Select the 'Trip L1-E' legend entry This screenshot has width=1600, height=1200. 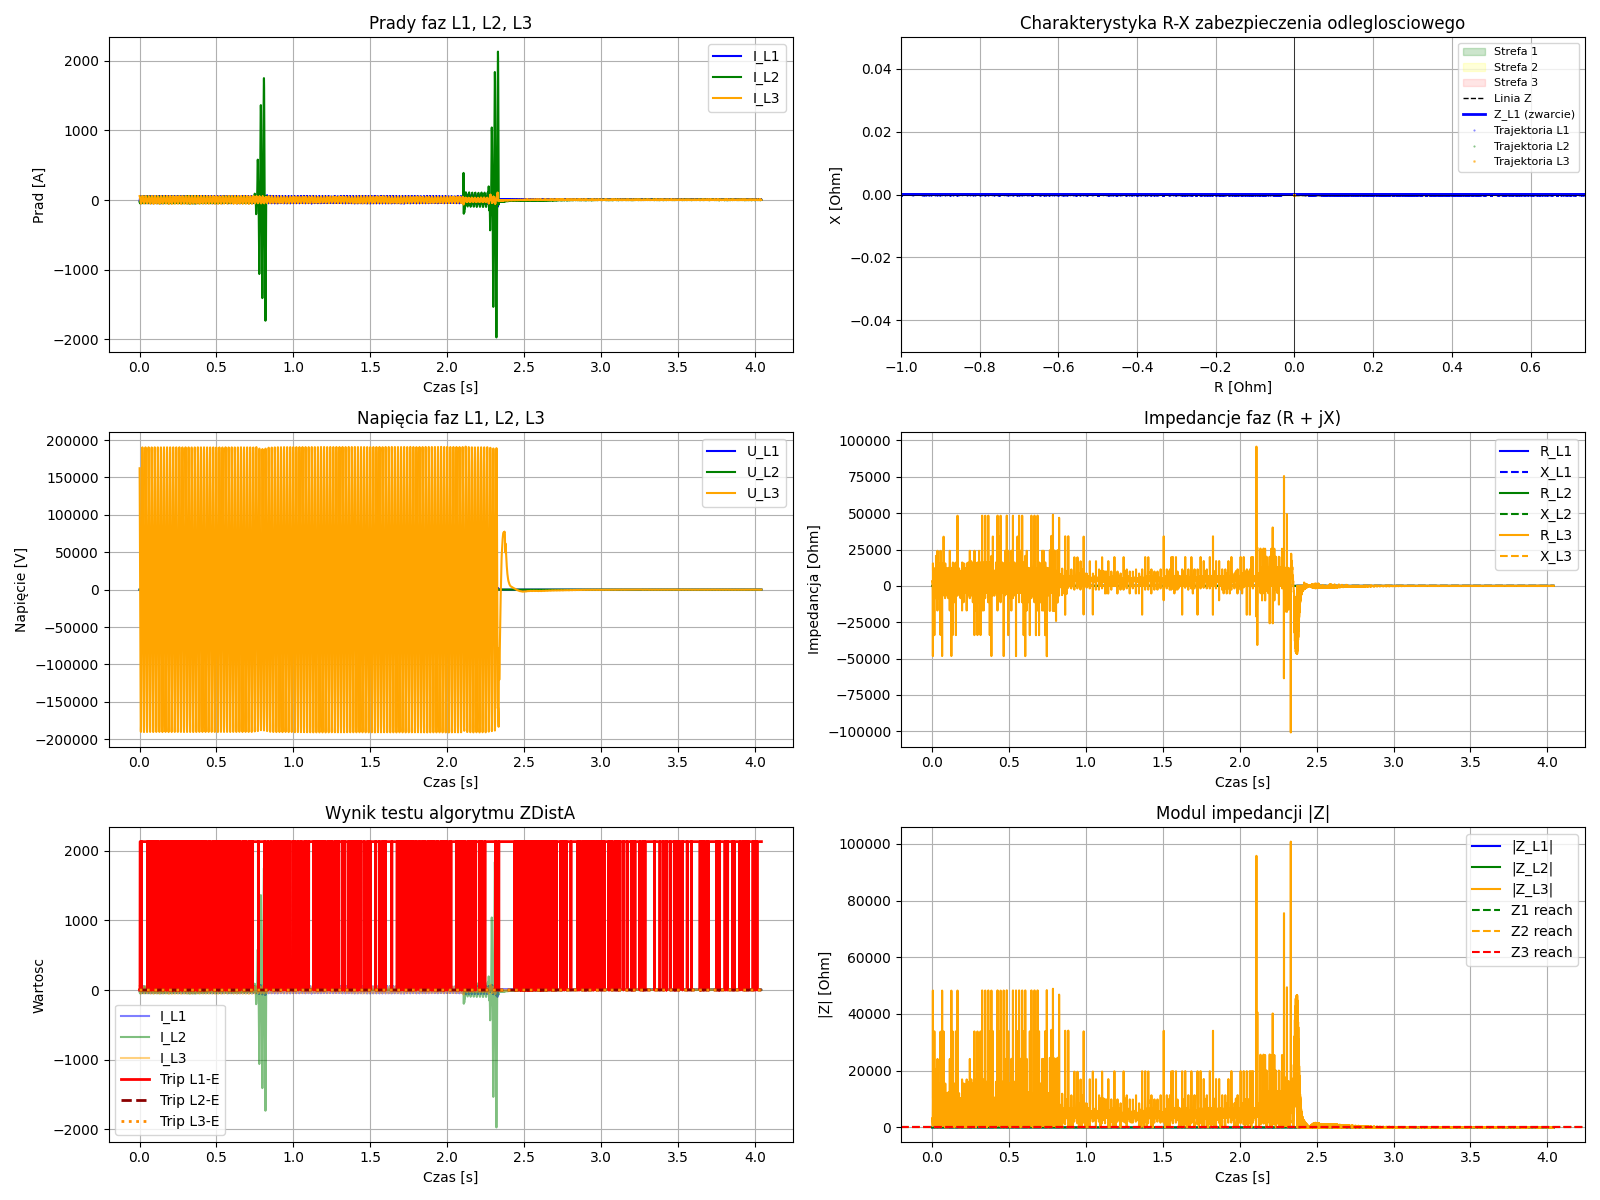pos(189,1079)
